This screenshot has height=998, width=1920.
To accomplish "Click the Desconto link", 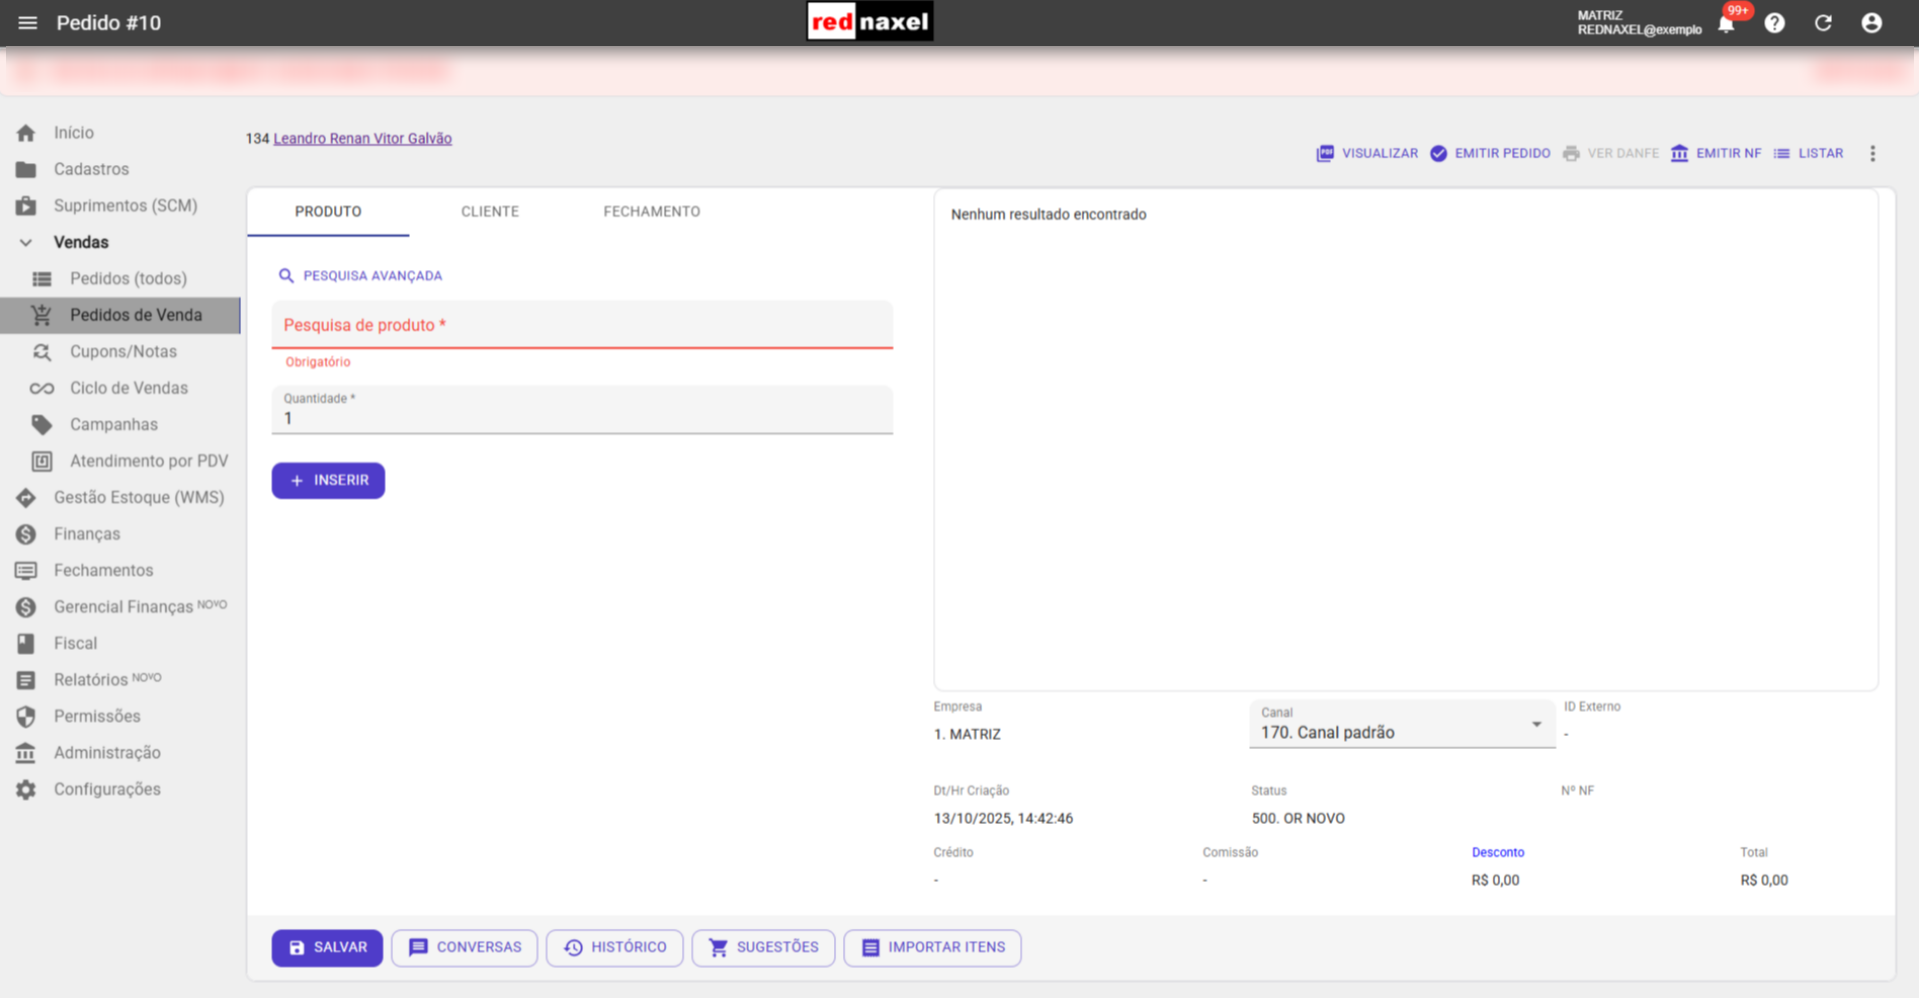I will [x=1498, y=853].
